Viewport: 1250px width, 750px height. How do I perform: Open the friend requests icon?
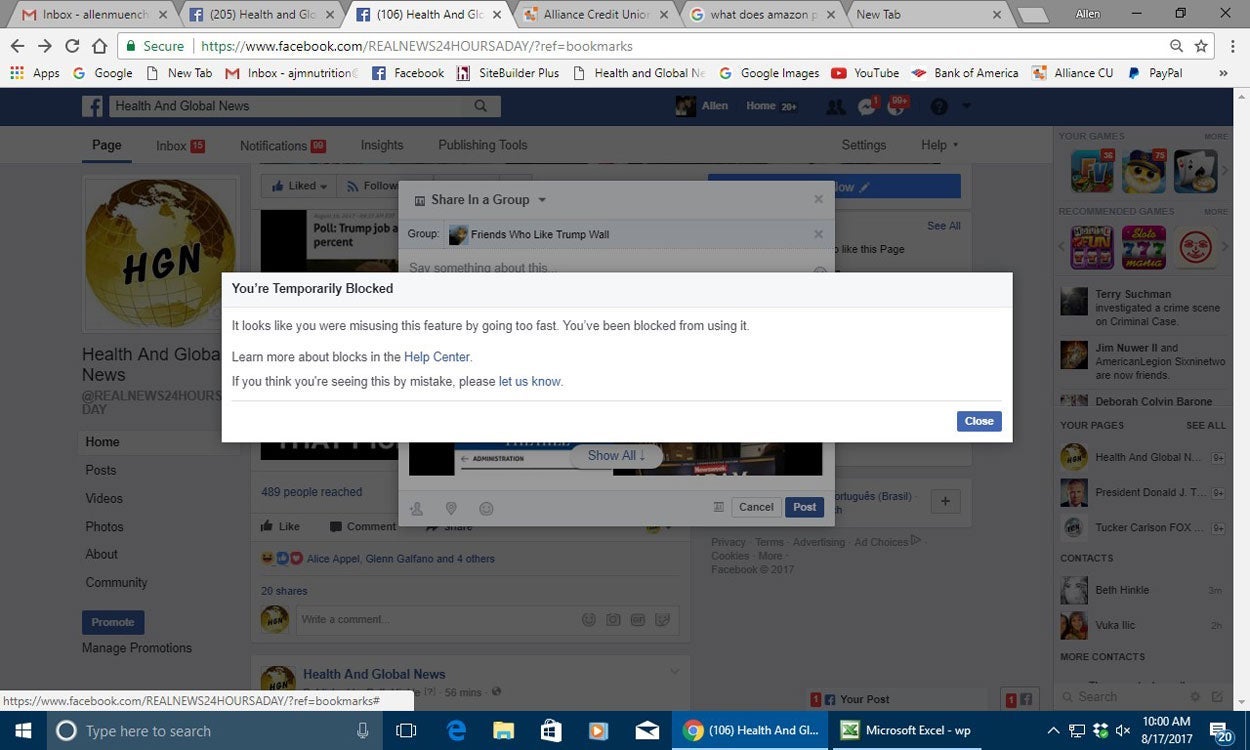[835, 106]
